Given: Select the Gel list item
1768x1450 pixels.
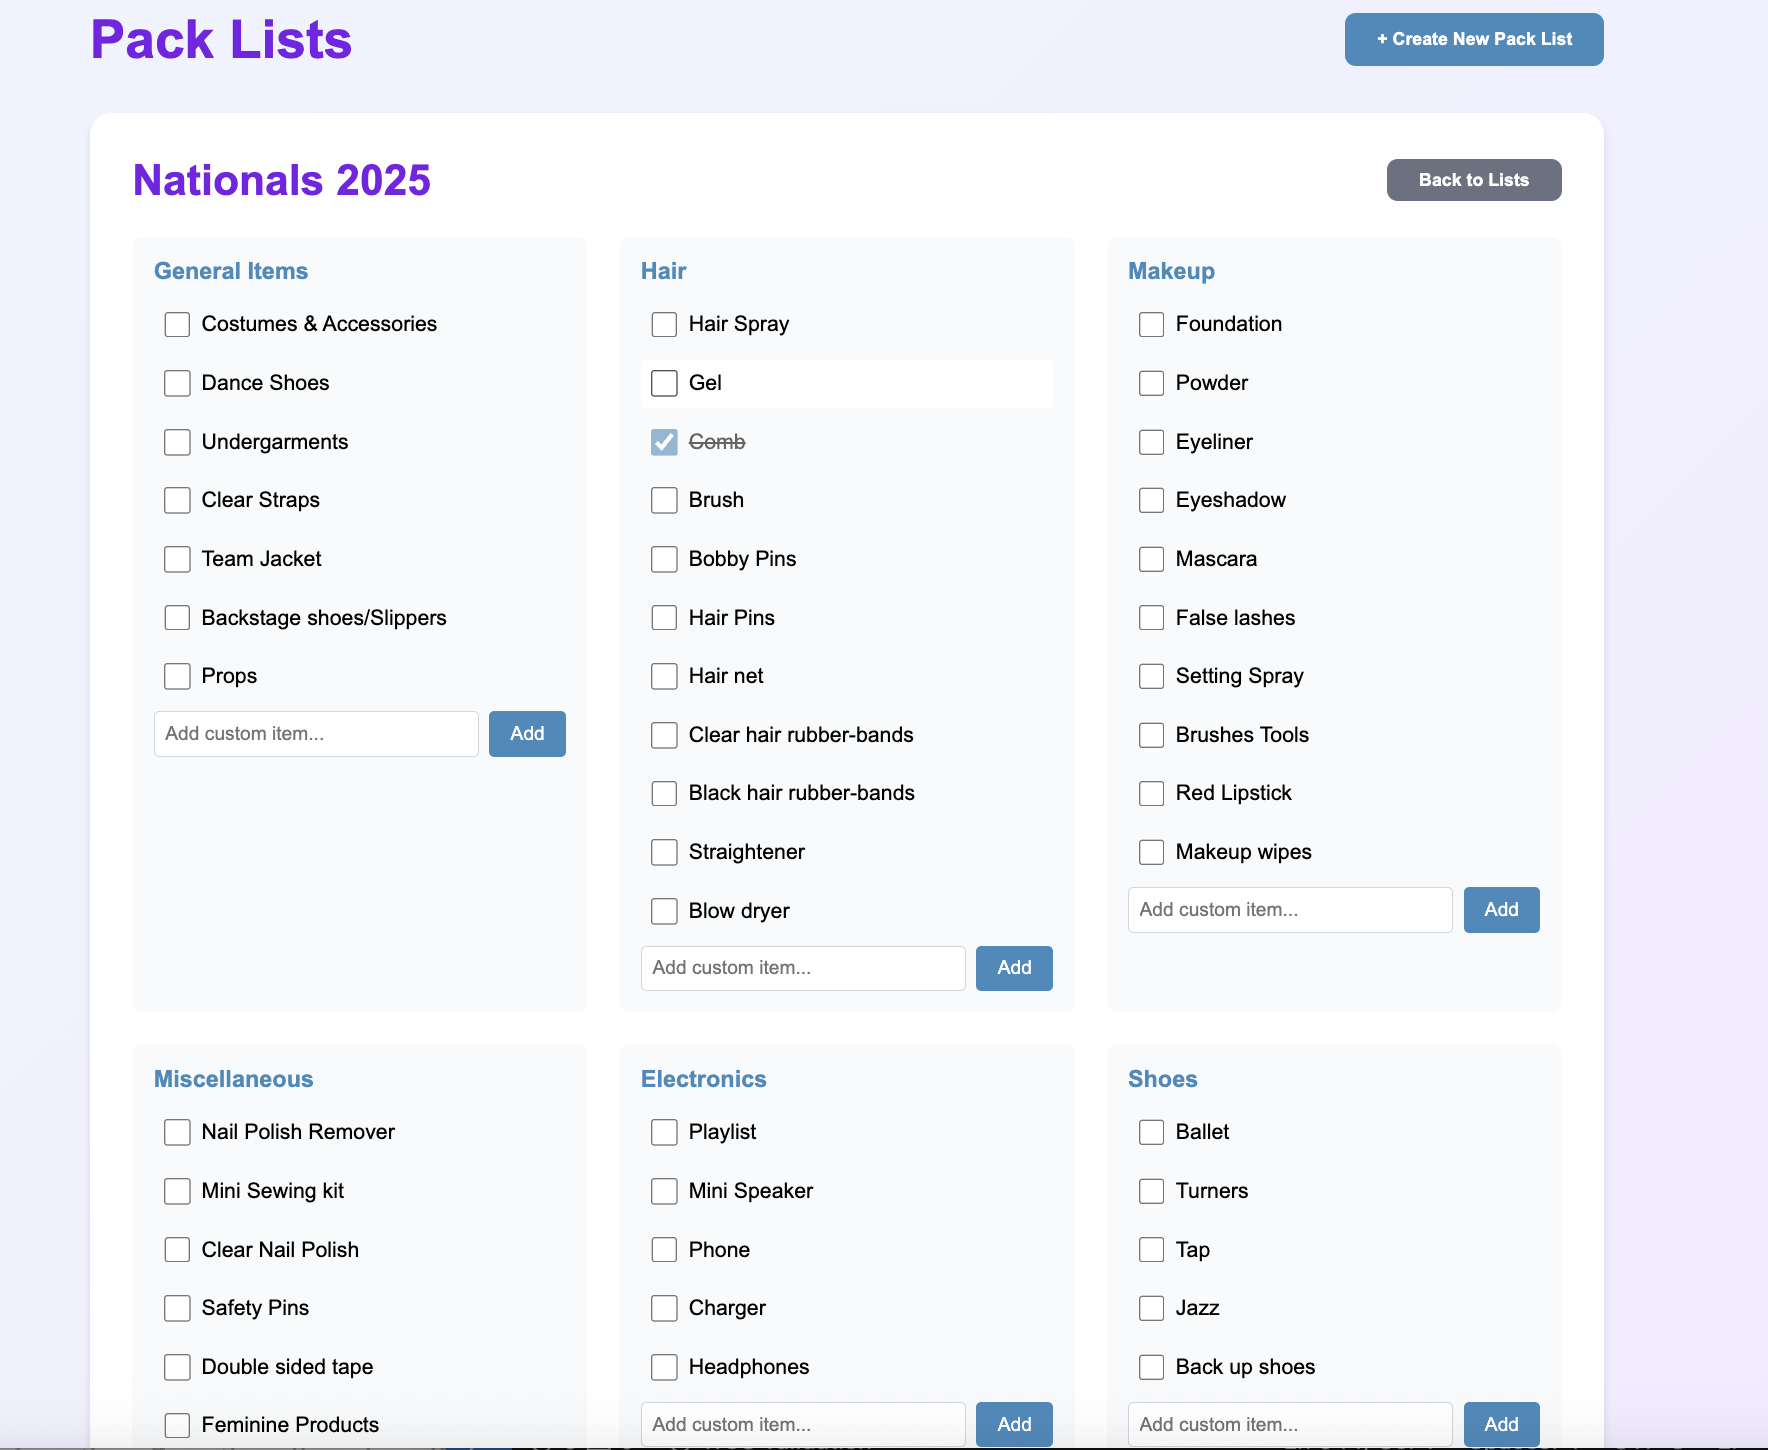Looking at the screenshot, I should 846,383.
